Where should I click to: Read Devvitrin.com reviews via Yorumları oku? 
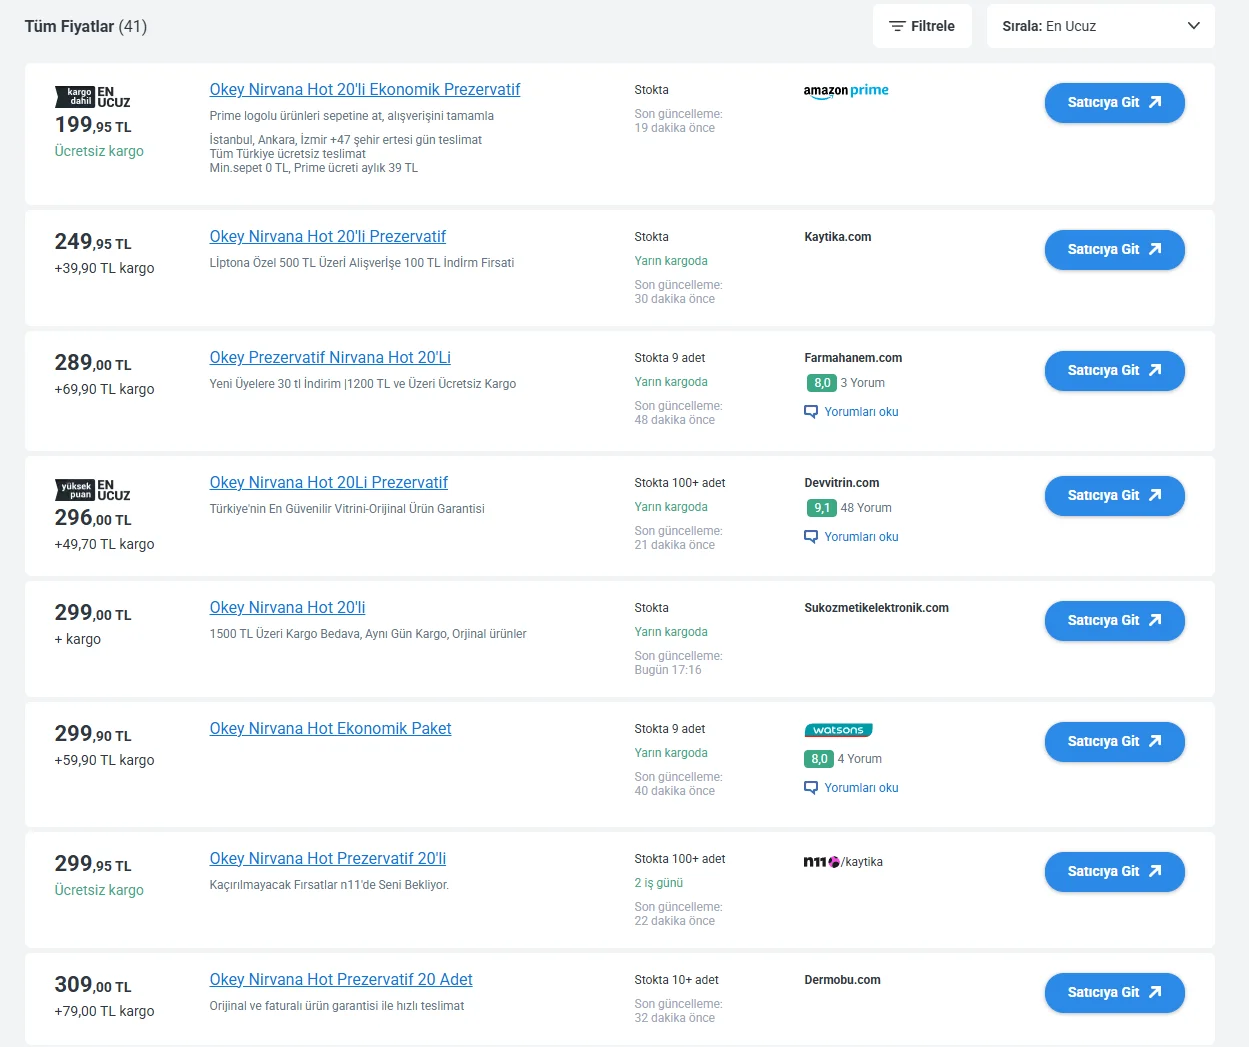pos(861,537)
